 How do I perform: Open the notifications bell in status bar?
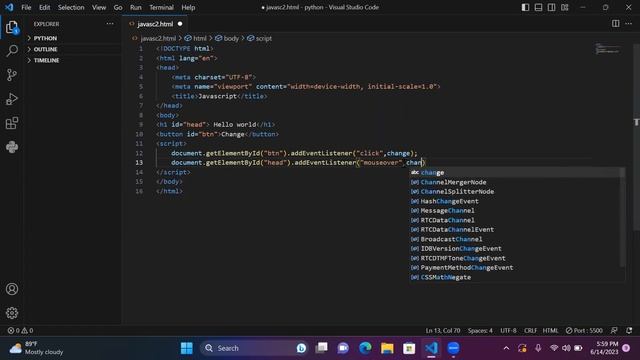pos(629,331)
